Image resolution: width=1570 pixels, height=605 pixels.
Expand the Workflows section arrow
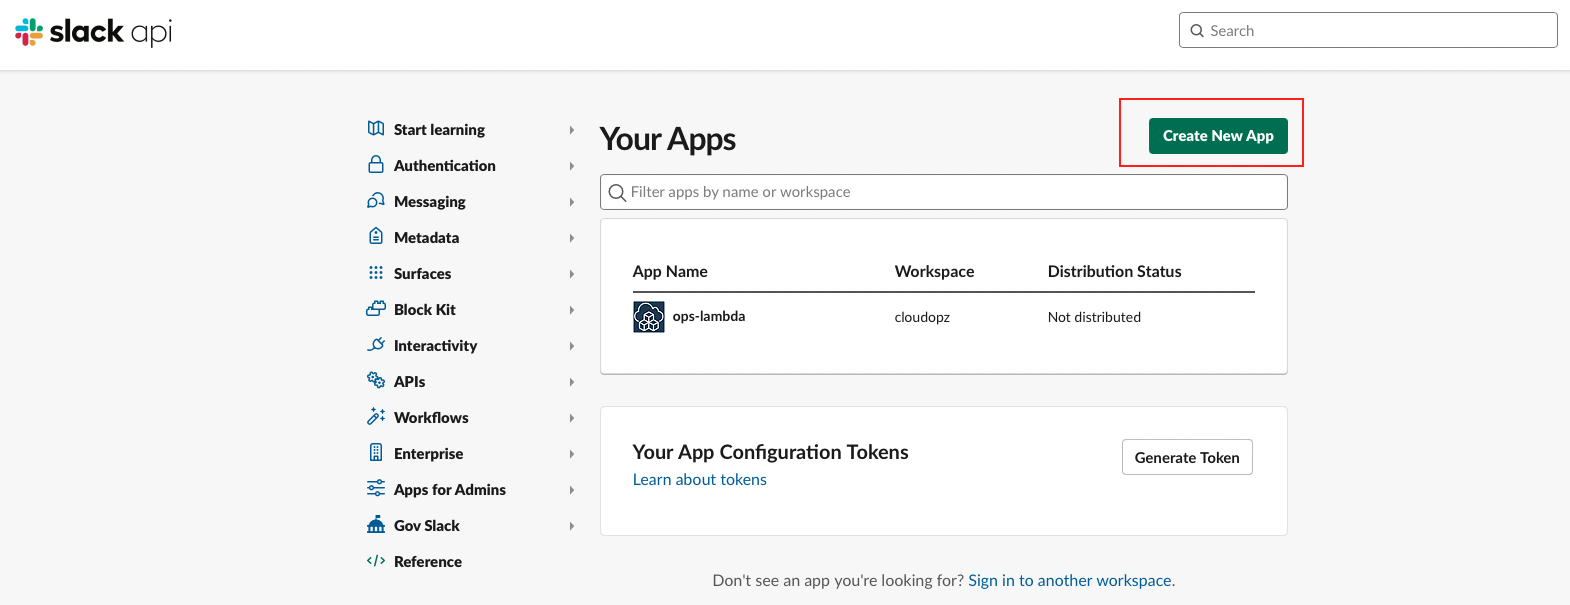tap(572, 418)
